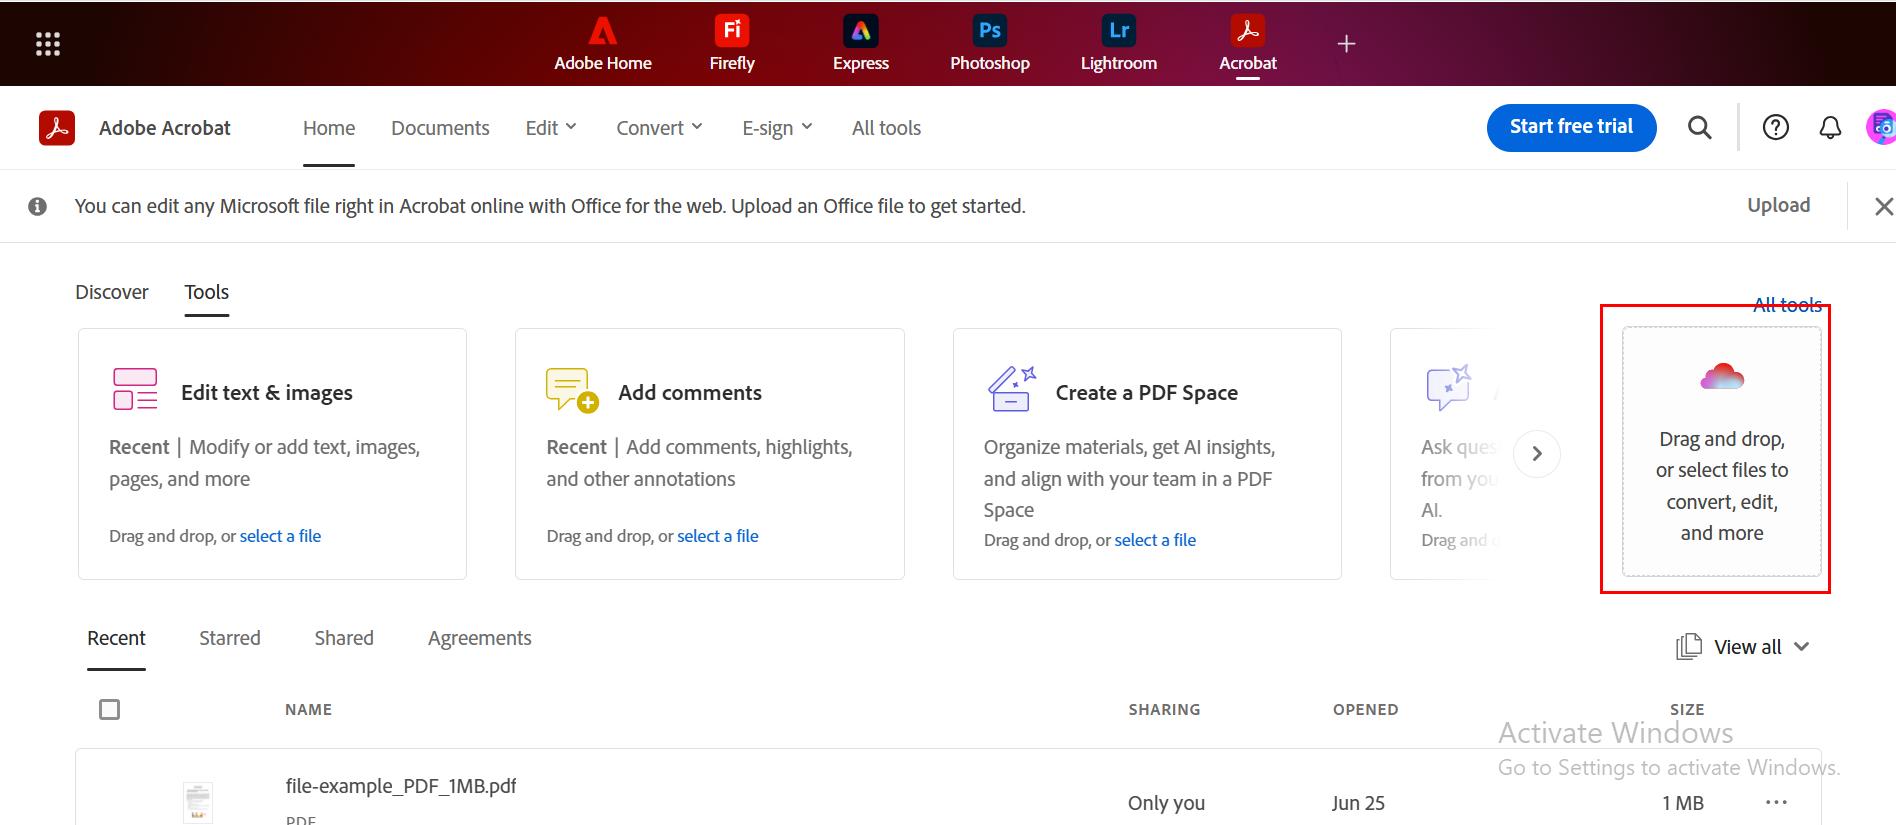Expand the Convert dropdown menu
The height and width of the screenshot is (825, 1896).
[659, 128]
